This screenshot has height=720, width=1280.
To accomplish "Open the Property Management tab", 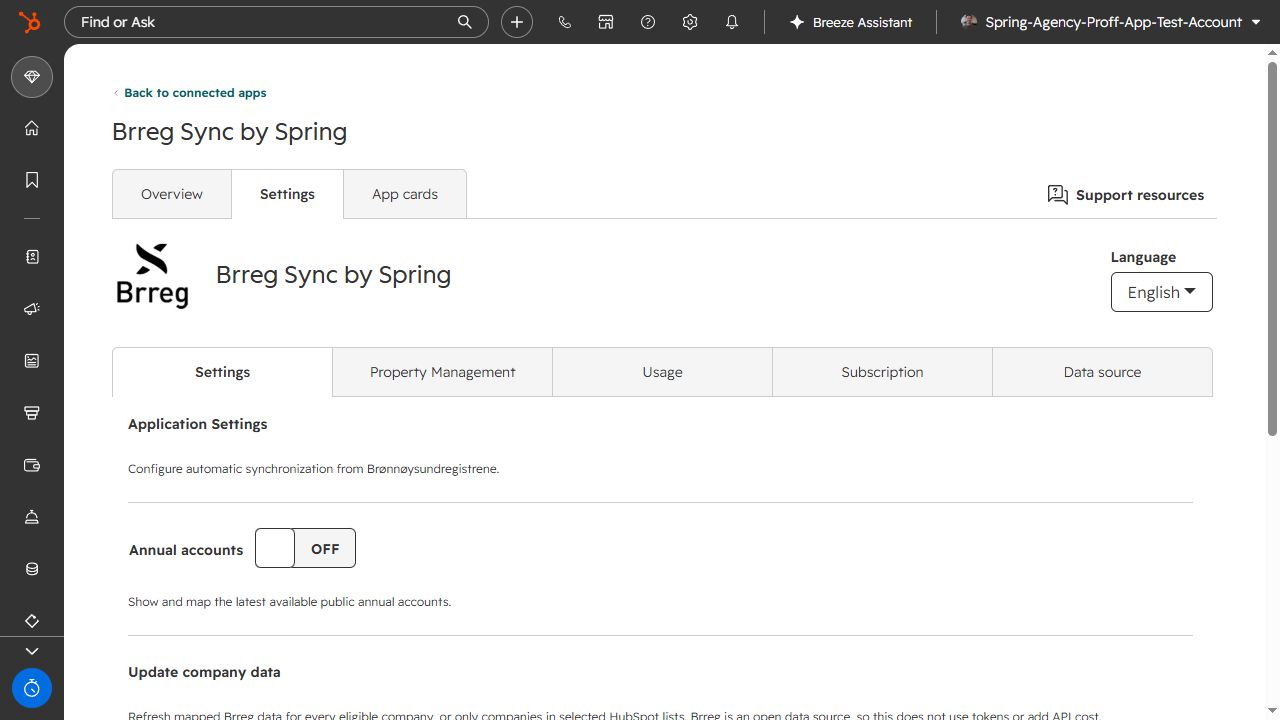I will coord(443,372).
